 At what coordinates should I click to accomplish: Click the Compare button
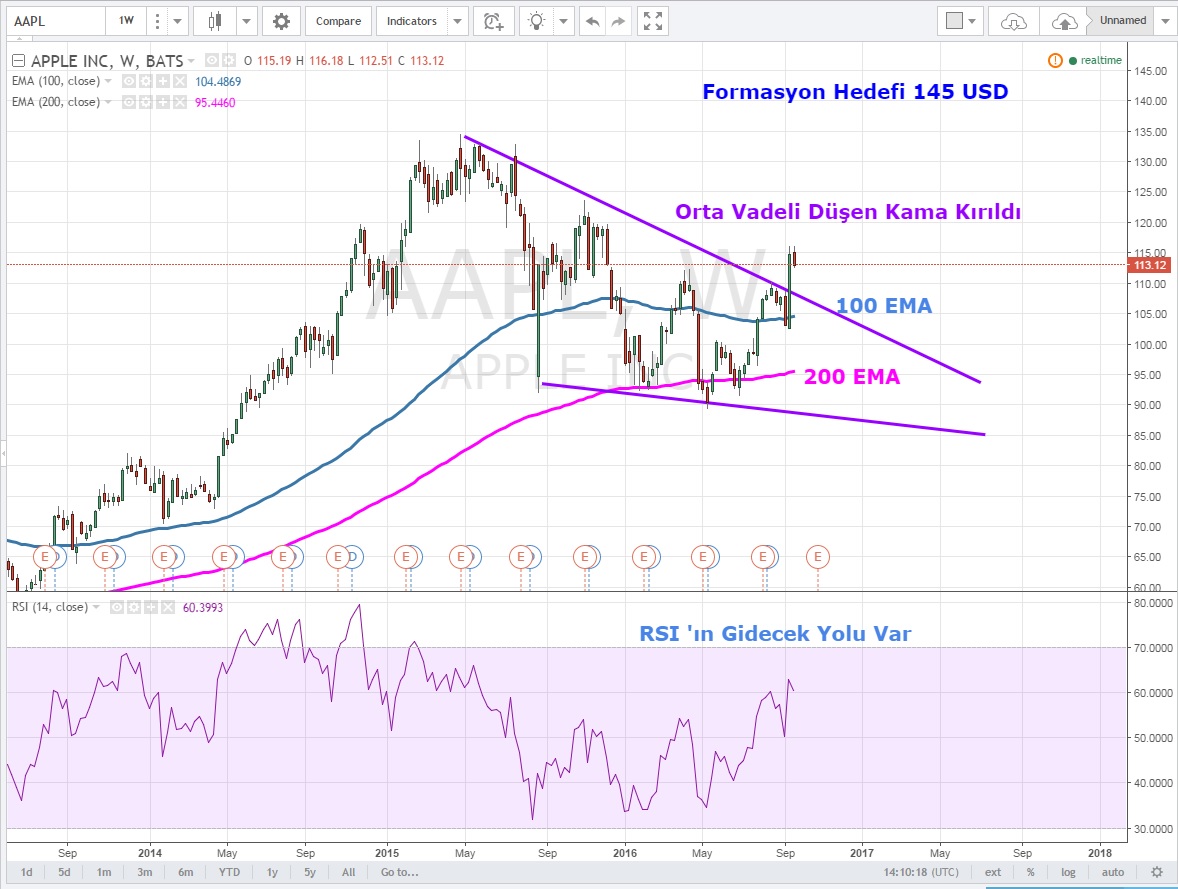337,20
